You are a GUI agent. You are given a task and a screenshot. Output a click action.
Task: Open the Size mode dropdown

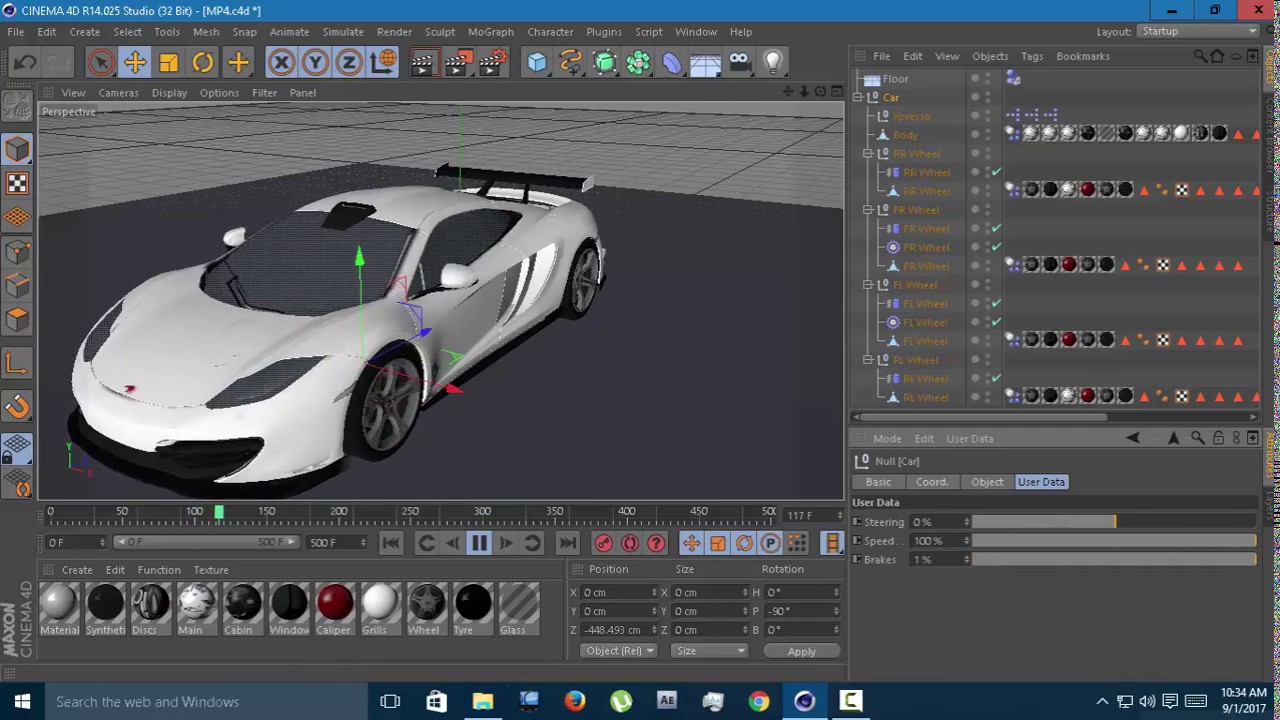tap(709, 651)
